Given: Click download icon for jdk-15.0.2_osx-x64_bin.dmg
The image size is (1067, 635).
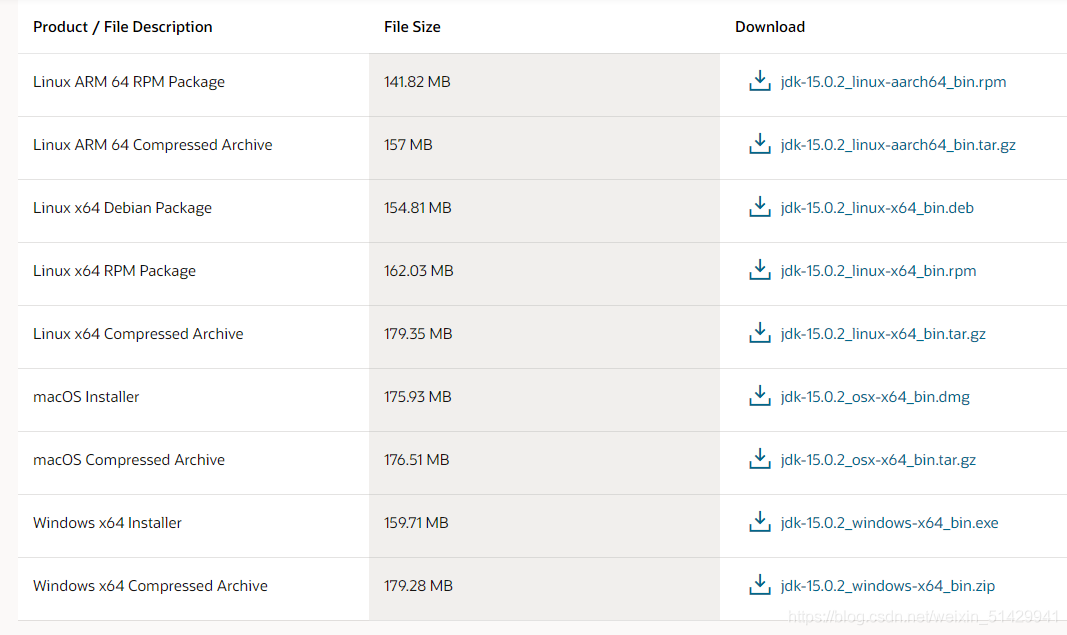Looking at the screenshot, I should 759,396.
